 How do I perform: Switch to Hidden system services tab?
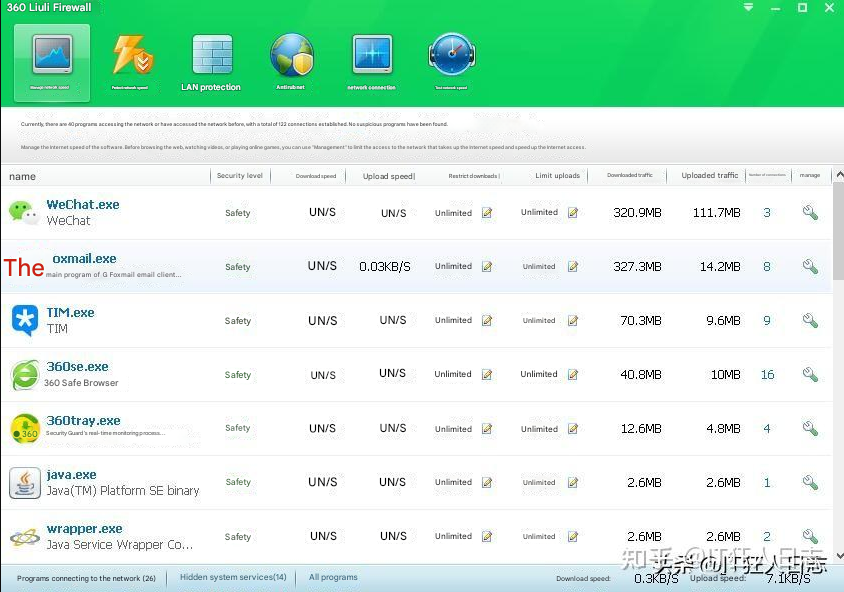pyautogui.click(x=233, y=577)
